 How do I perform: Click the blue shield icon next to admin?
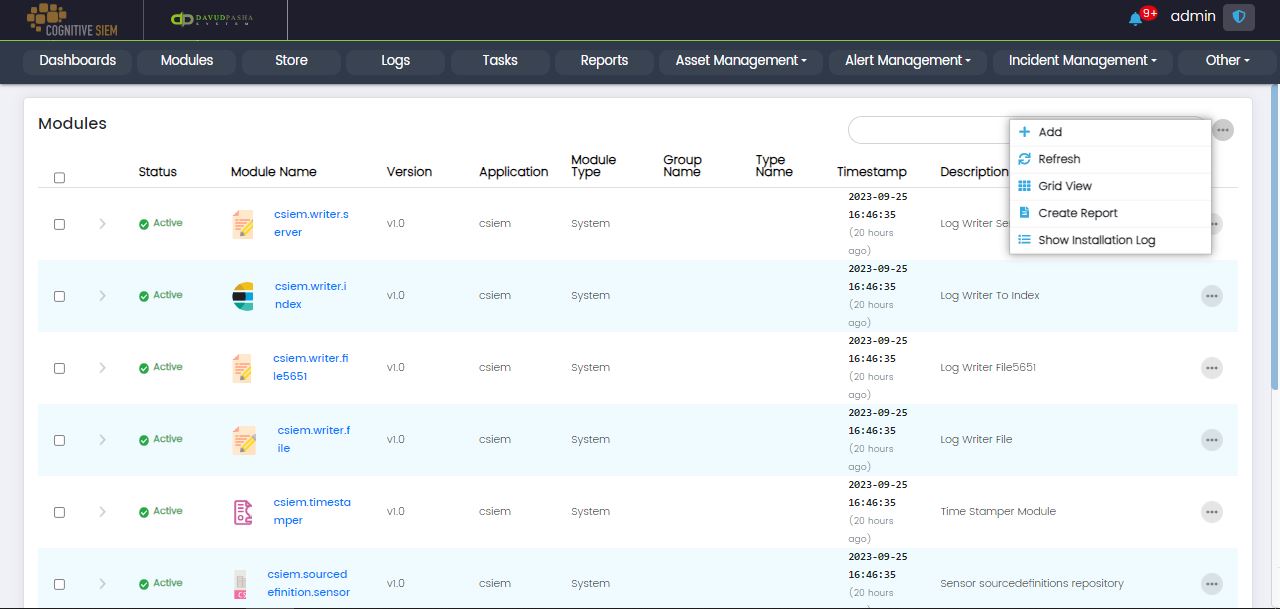pos(1239,17)
